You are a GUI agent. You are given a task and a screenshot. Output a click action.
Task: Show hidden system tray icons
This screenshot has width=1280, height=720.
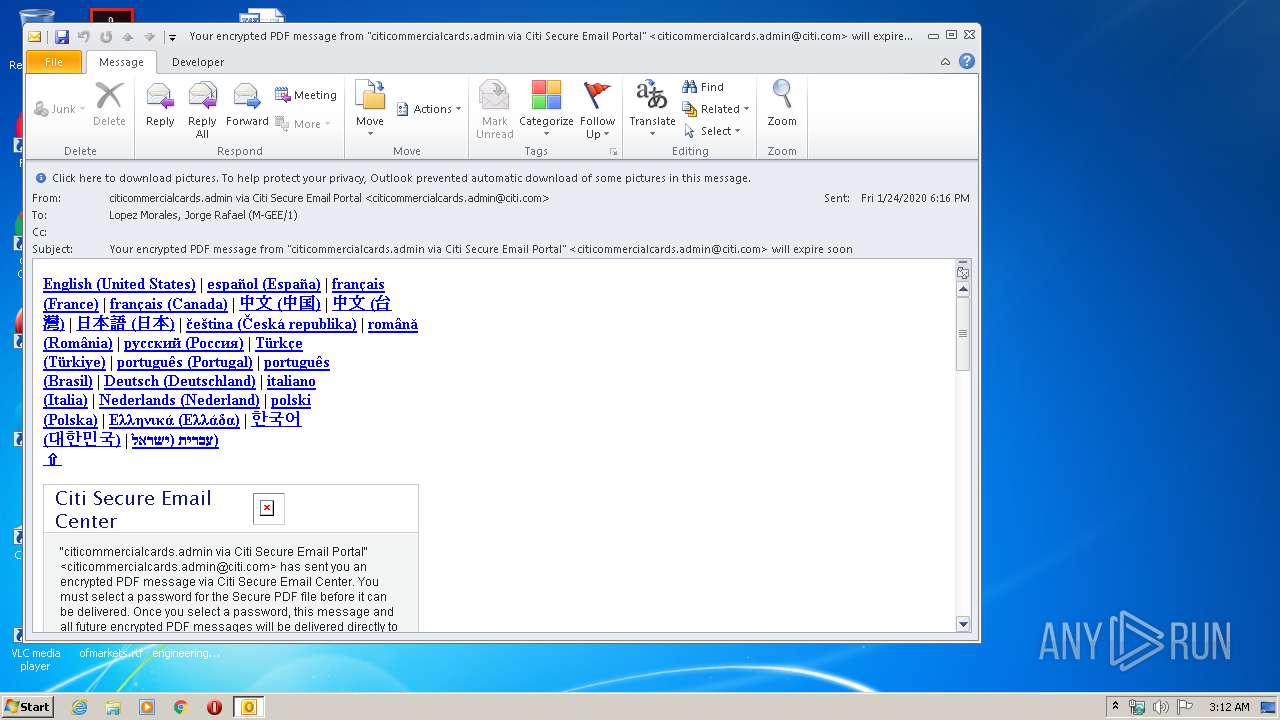click(x=1115, y=707)
